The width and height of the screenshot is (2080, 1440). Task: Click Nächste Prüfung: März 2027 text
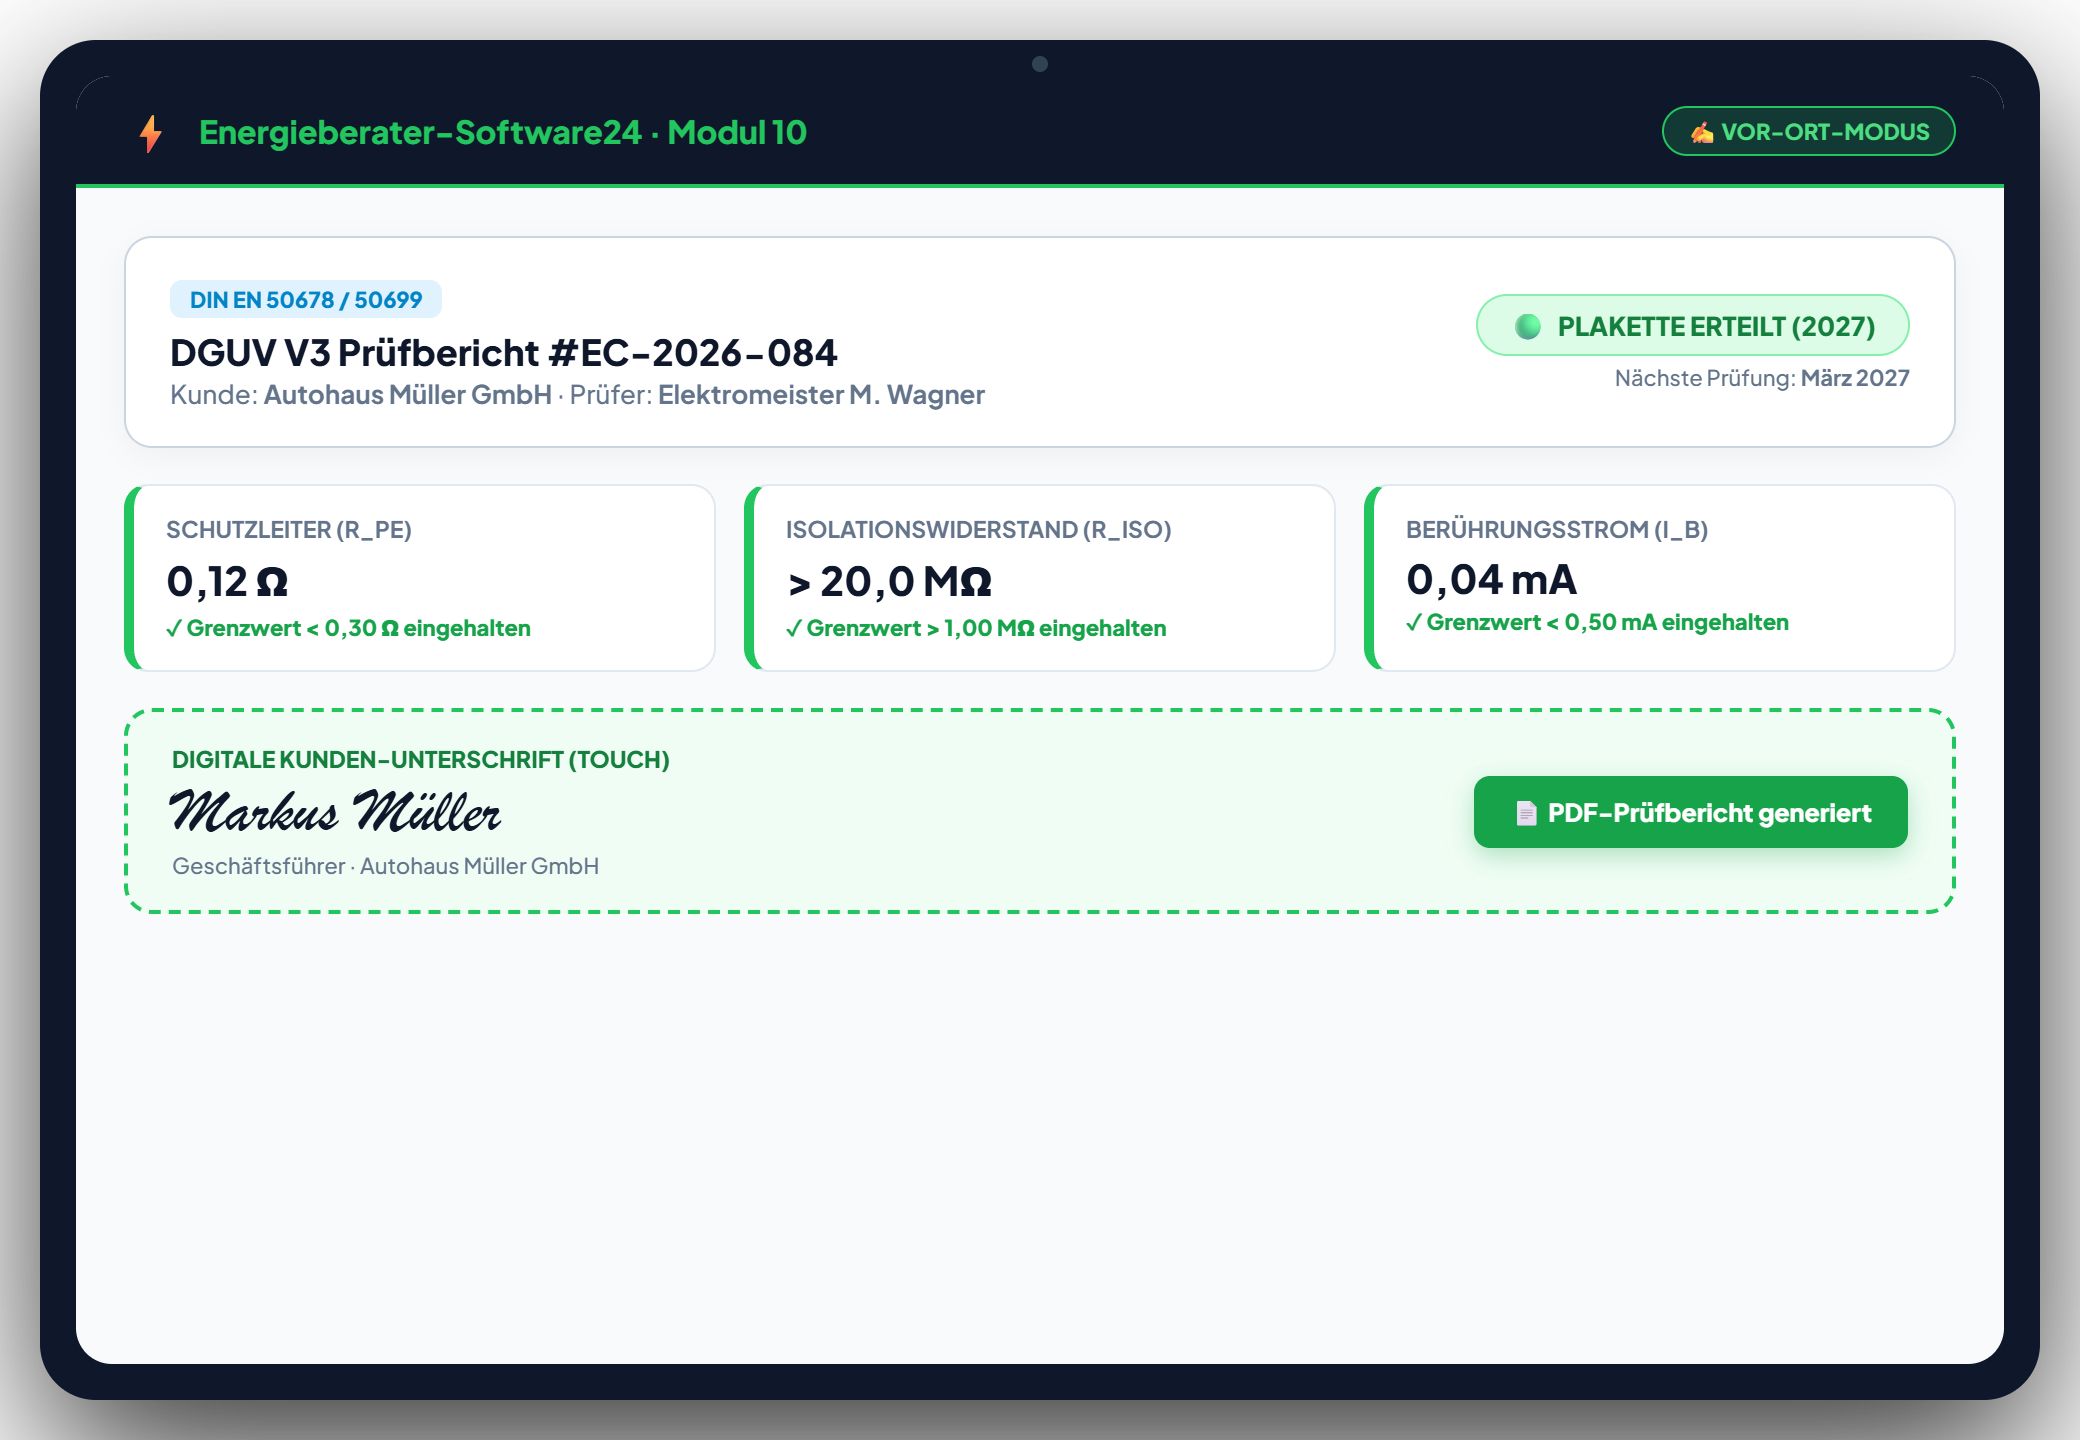(1762, 378)
